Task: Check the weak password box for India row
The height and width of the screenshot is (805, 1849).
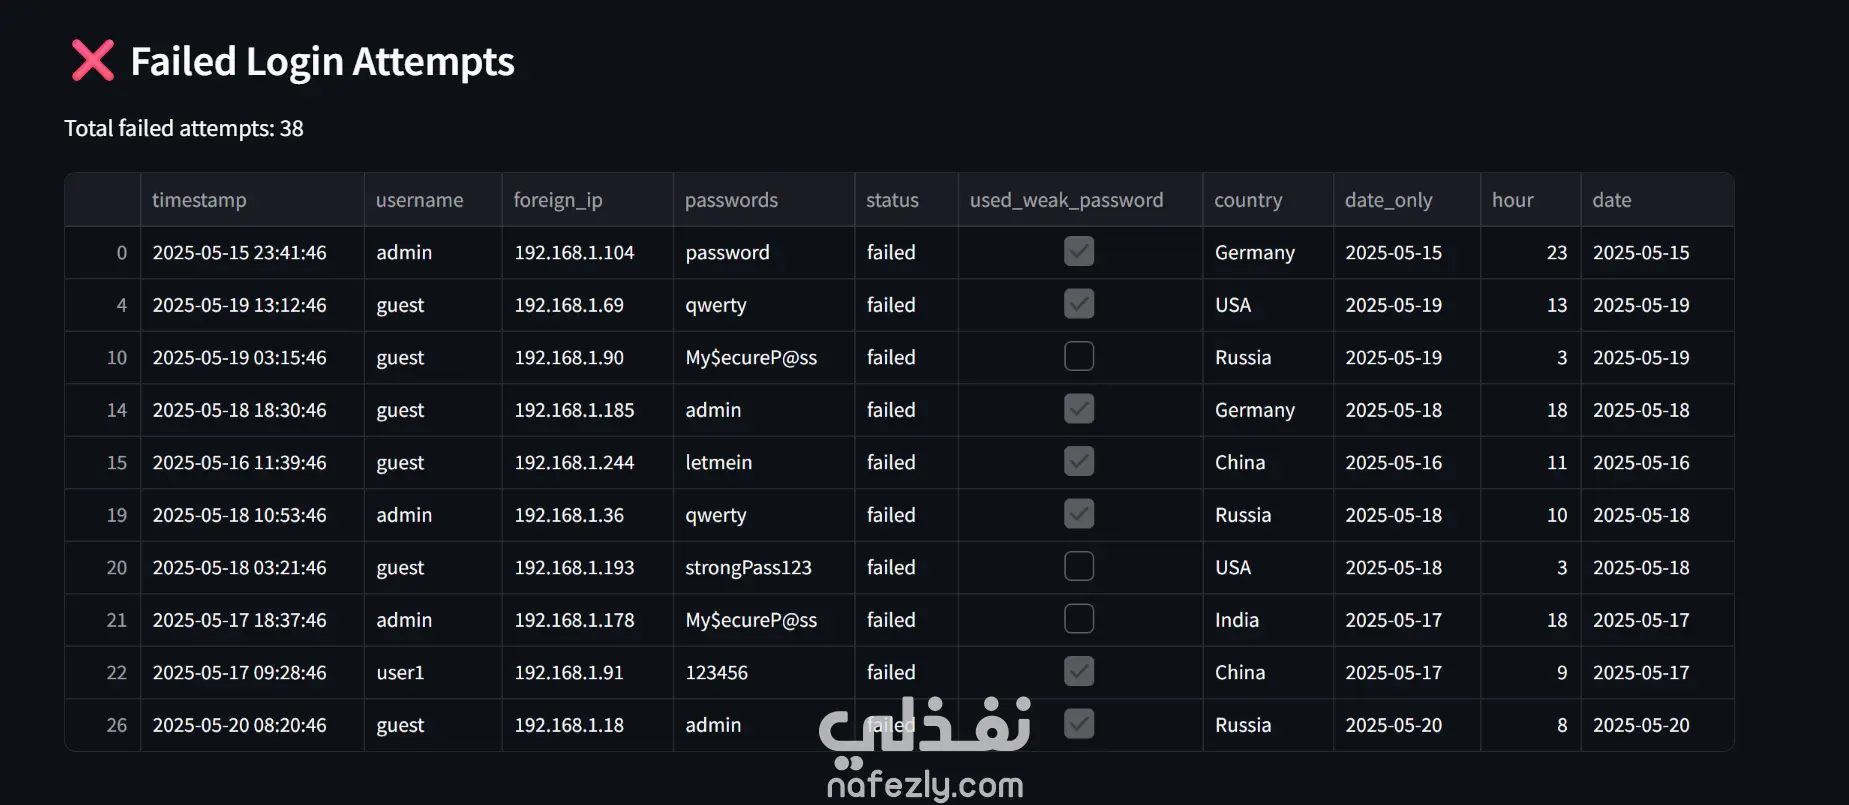Action: coord(1079,620)
